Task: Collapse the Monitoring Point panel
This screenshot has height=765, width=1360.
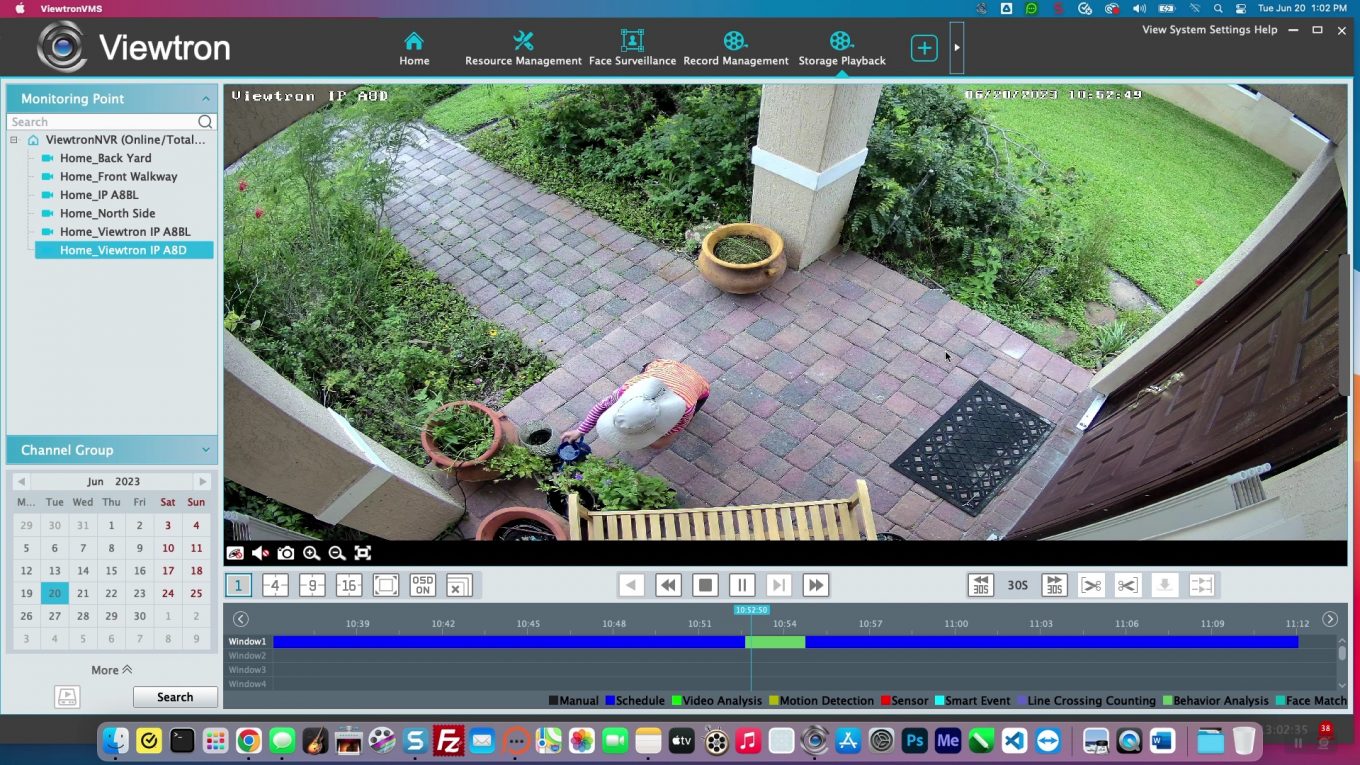Action: pyautogui.click(x=206, y=98)
